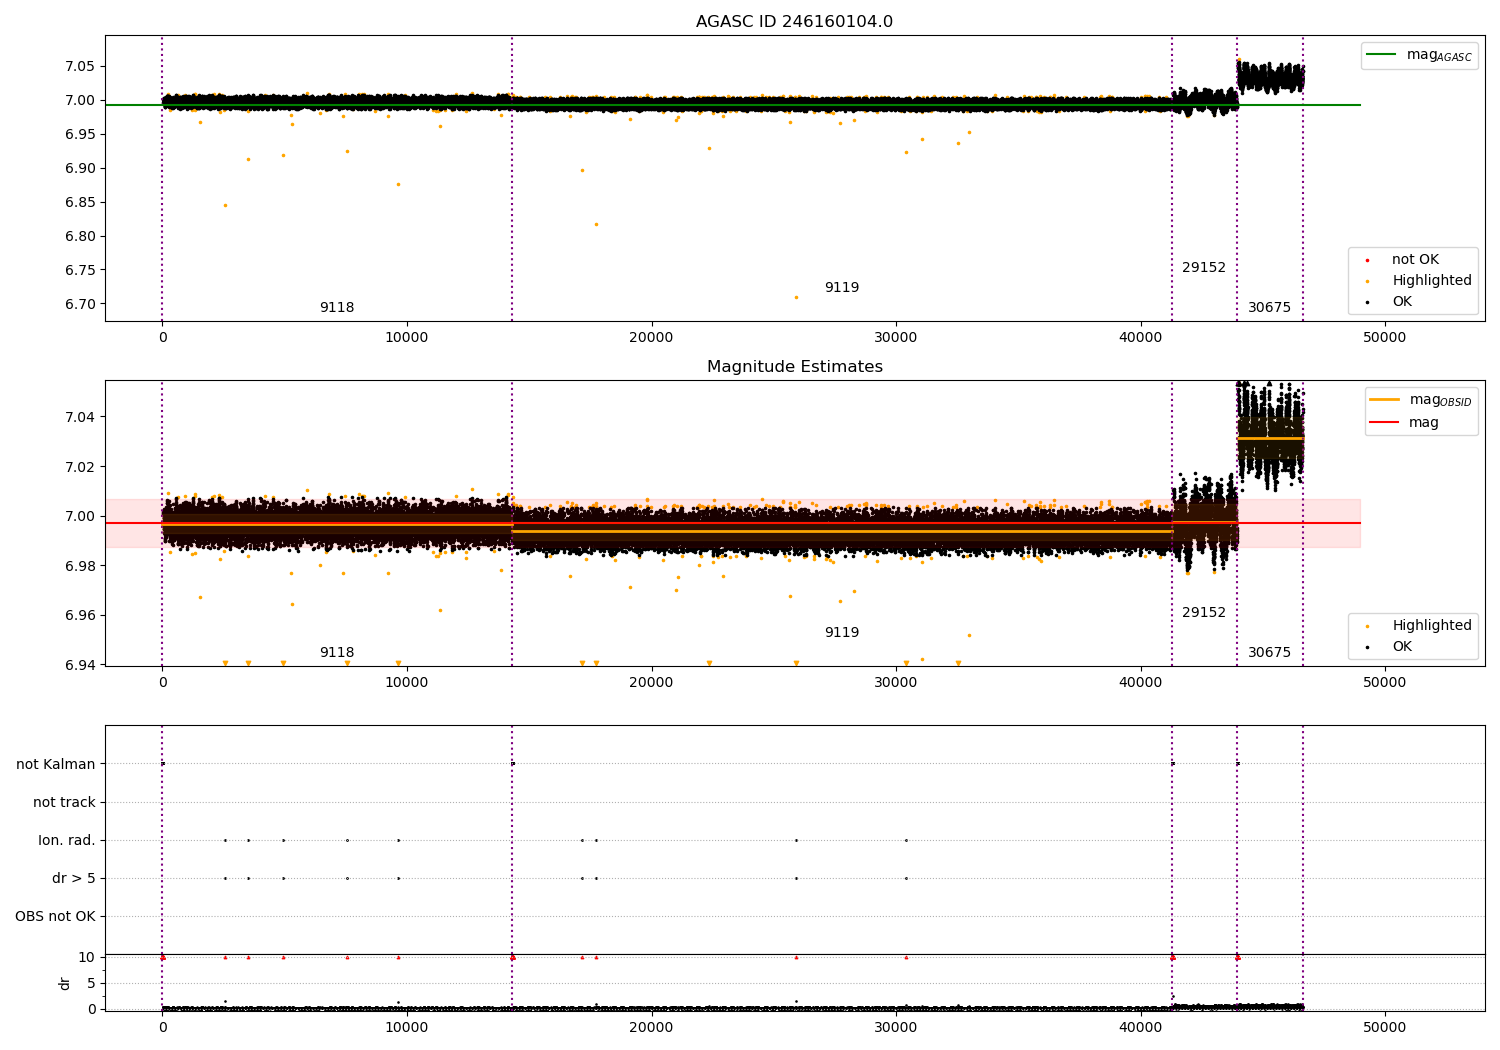Click the red 'mag' legend line sample
This screenshot has height=1050, width=1500.
(x=1385, y=422)
